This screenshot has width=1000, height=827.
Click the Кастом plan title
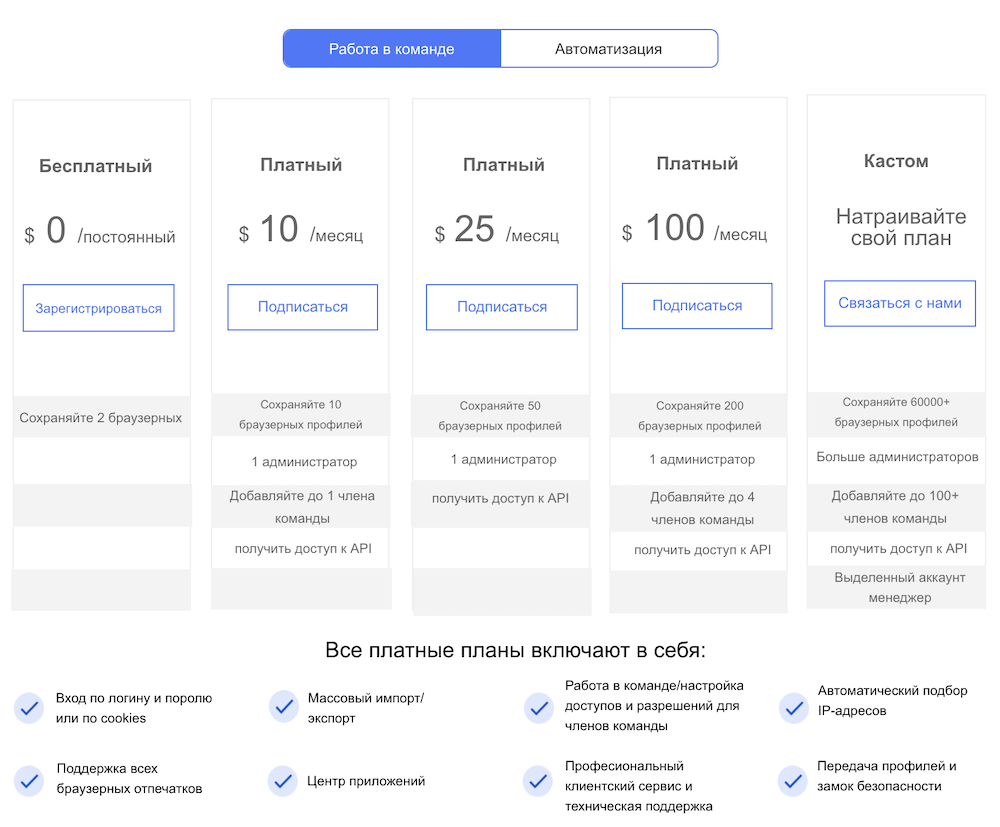tap(896, 161)
